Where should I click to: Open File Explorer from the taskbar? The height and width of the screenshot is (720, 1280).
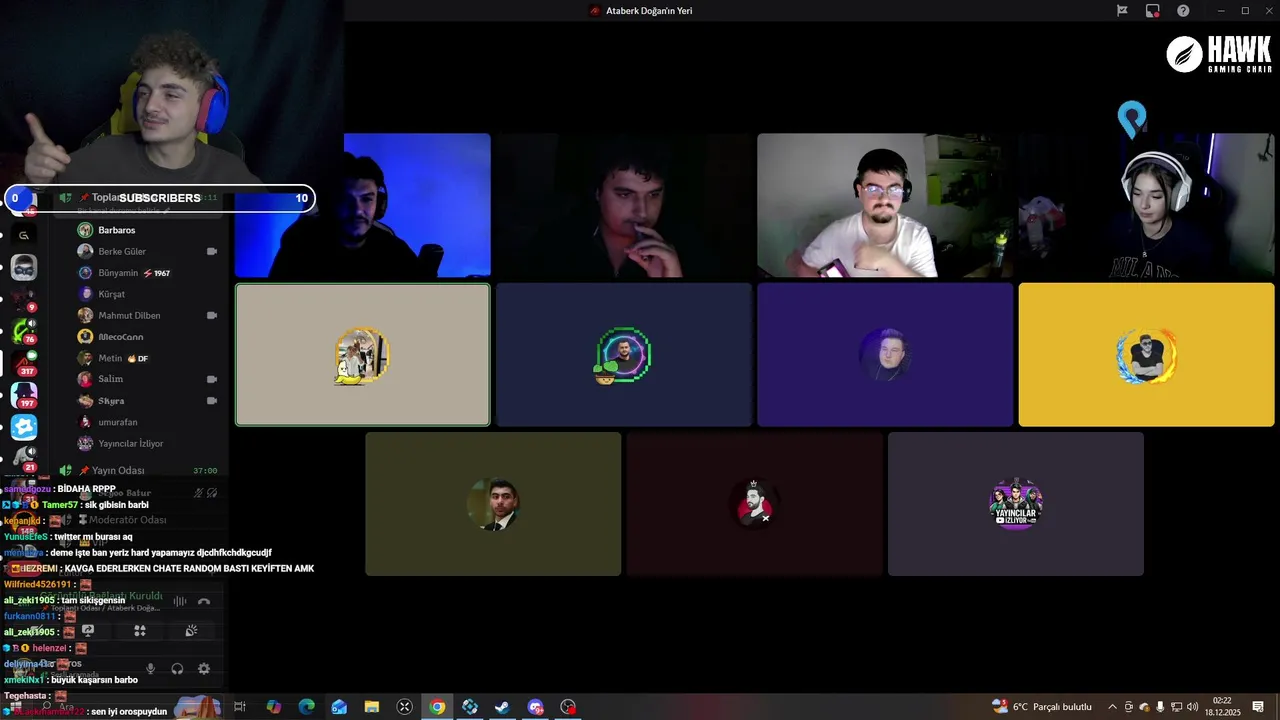(372, 707)
